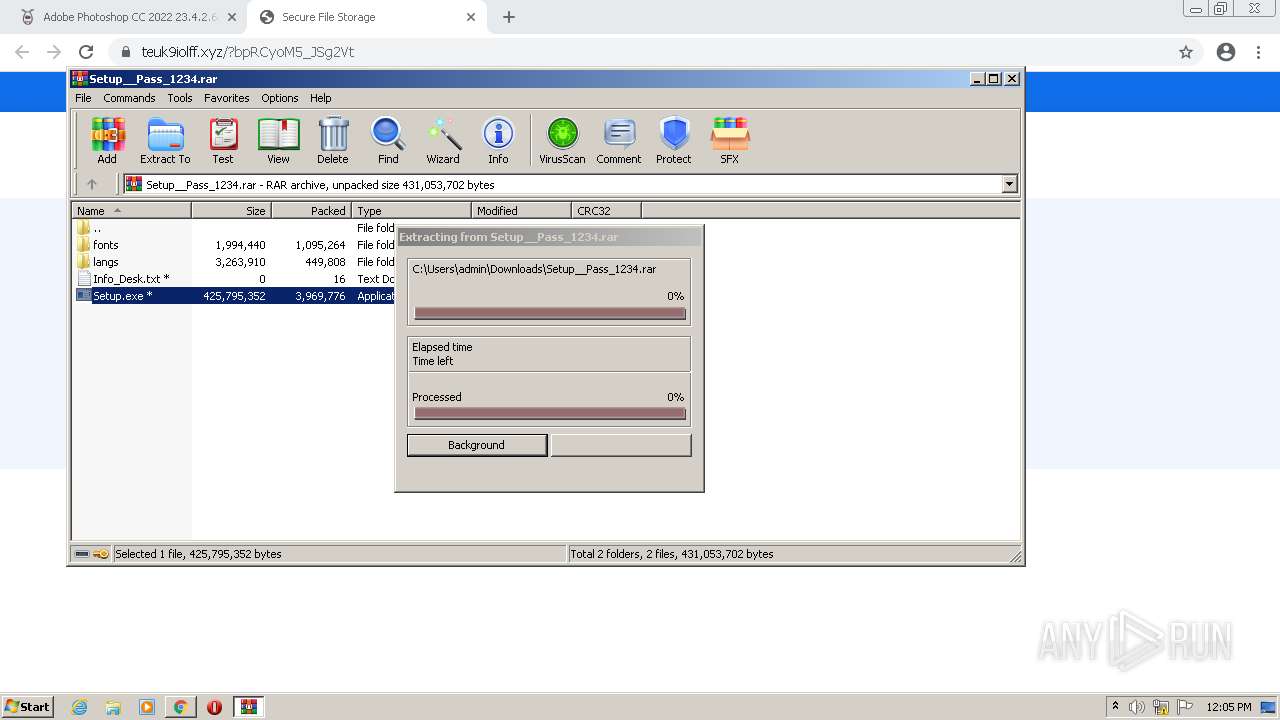This screenshot has width=1280, height=720.
Task: Go up one folder level arrow
Action: [x=92, y=184]
